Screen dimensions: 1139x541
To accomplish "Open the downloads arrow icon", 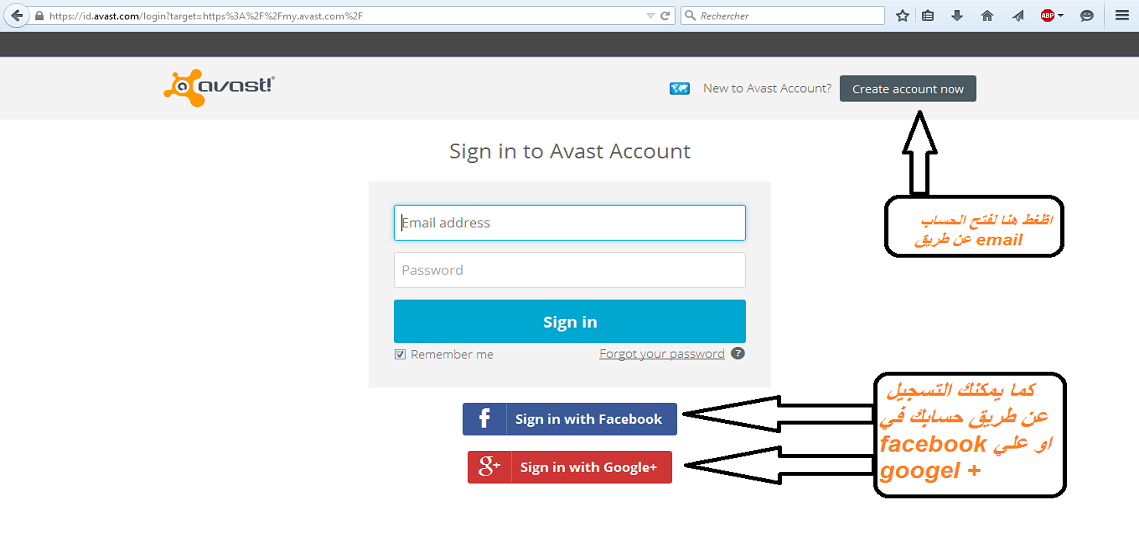I will [x=957, y=15].
